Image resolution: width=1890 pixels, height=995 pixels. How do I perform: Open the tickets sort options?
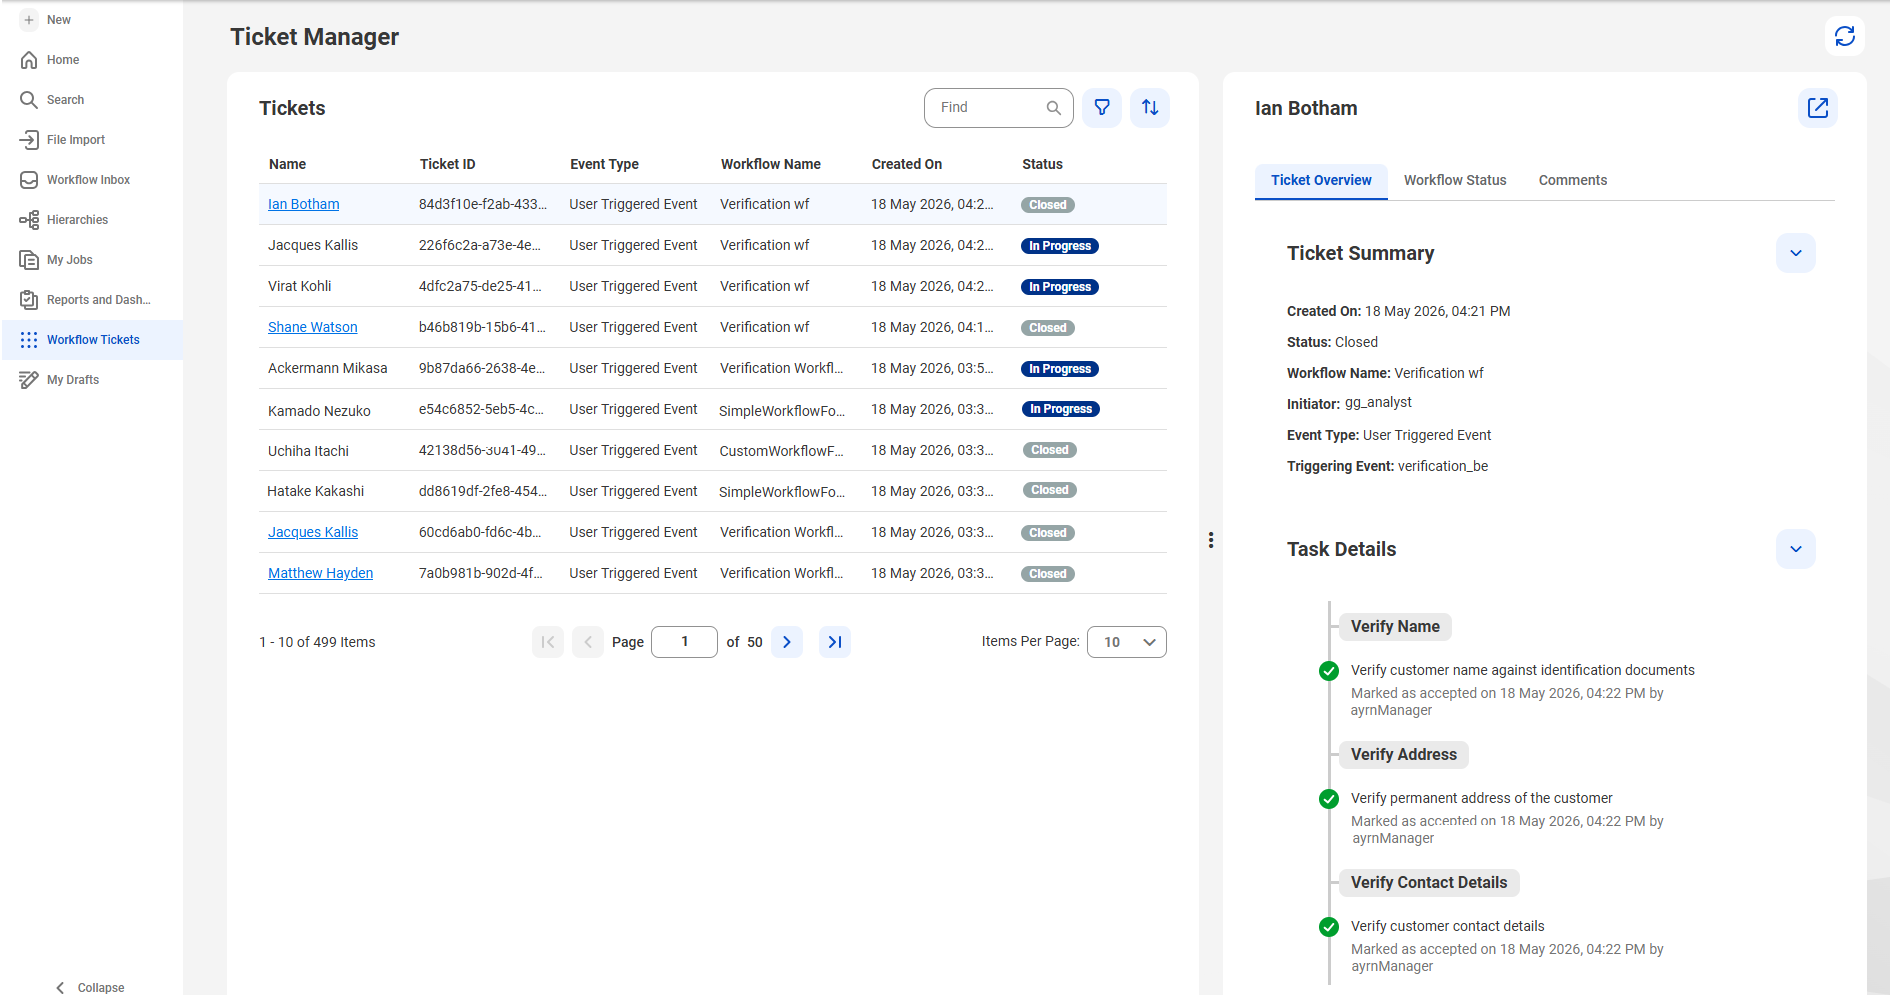(x=1150, y=108)
